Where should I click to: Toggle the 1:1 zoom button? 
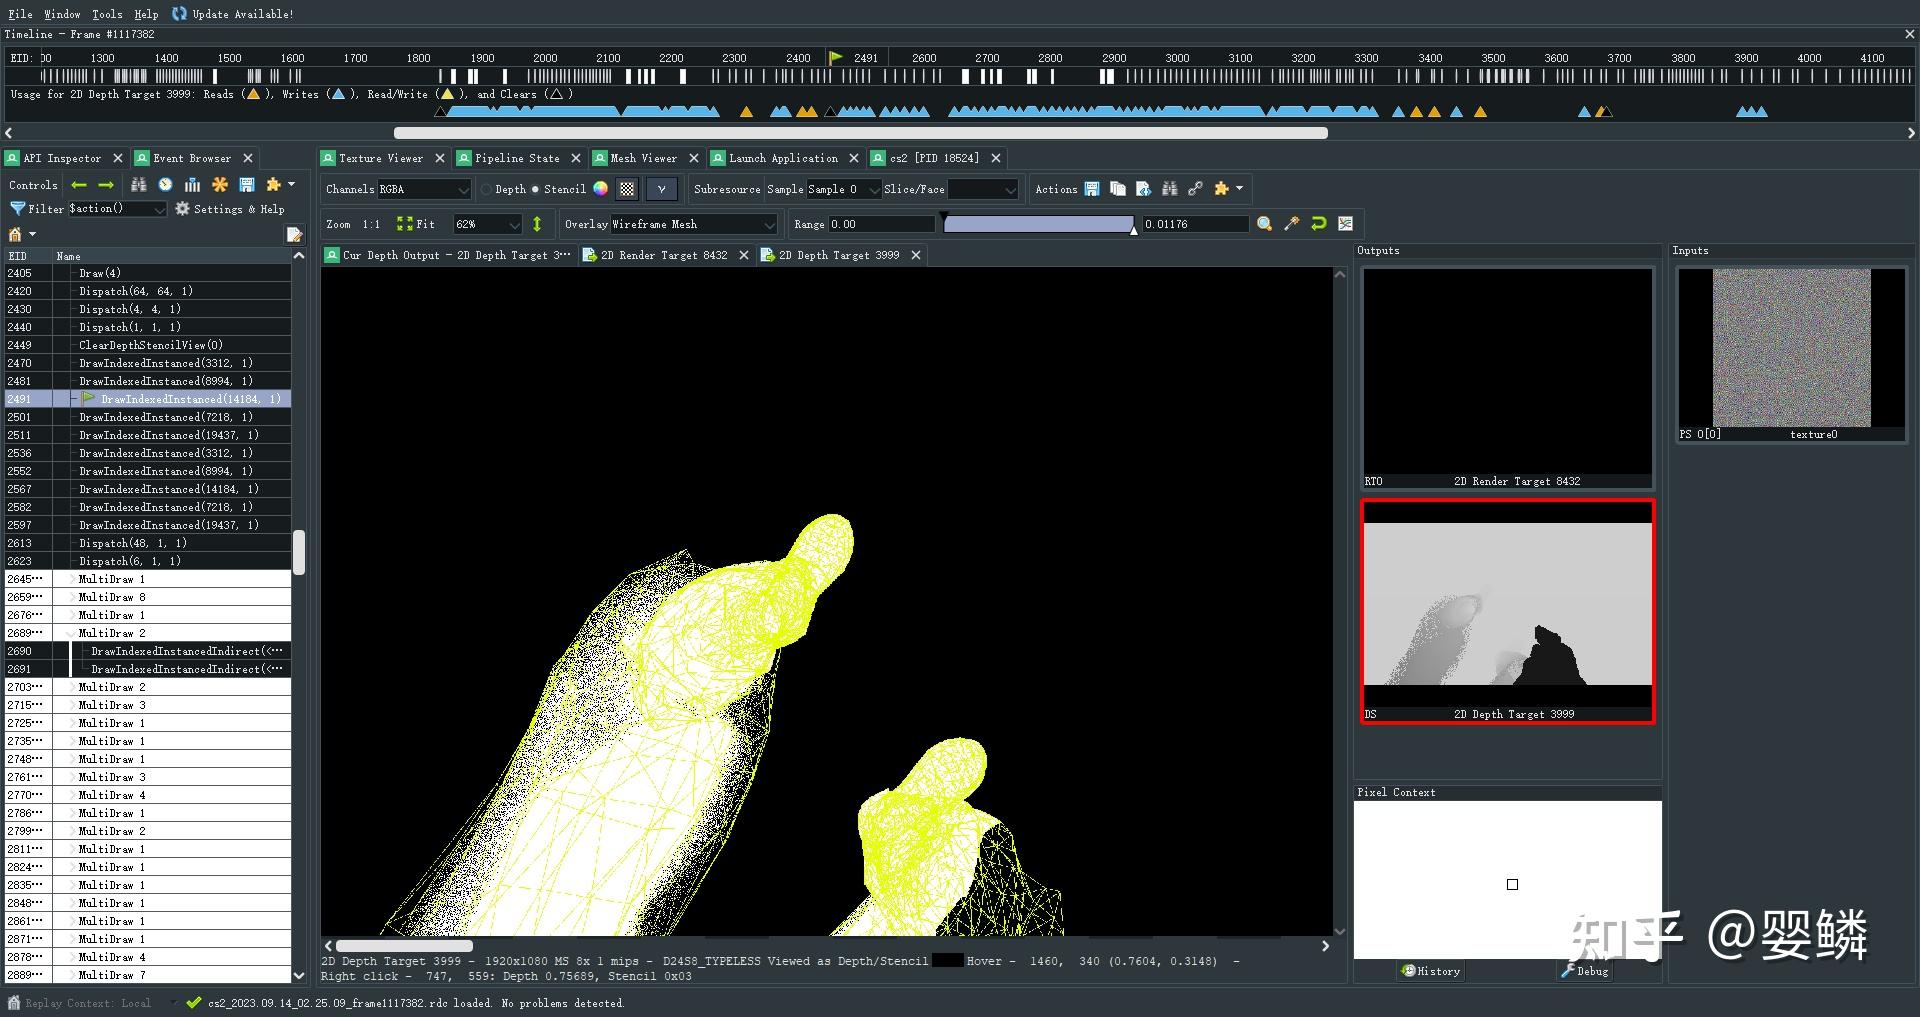pyautogui.click(x=371, y=224)
